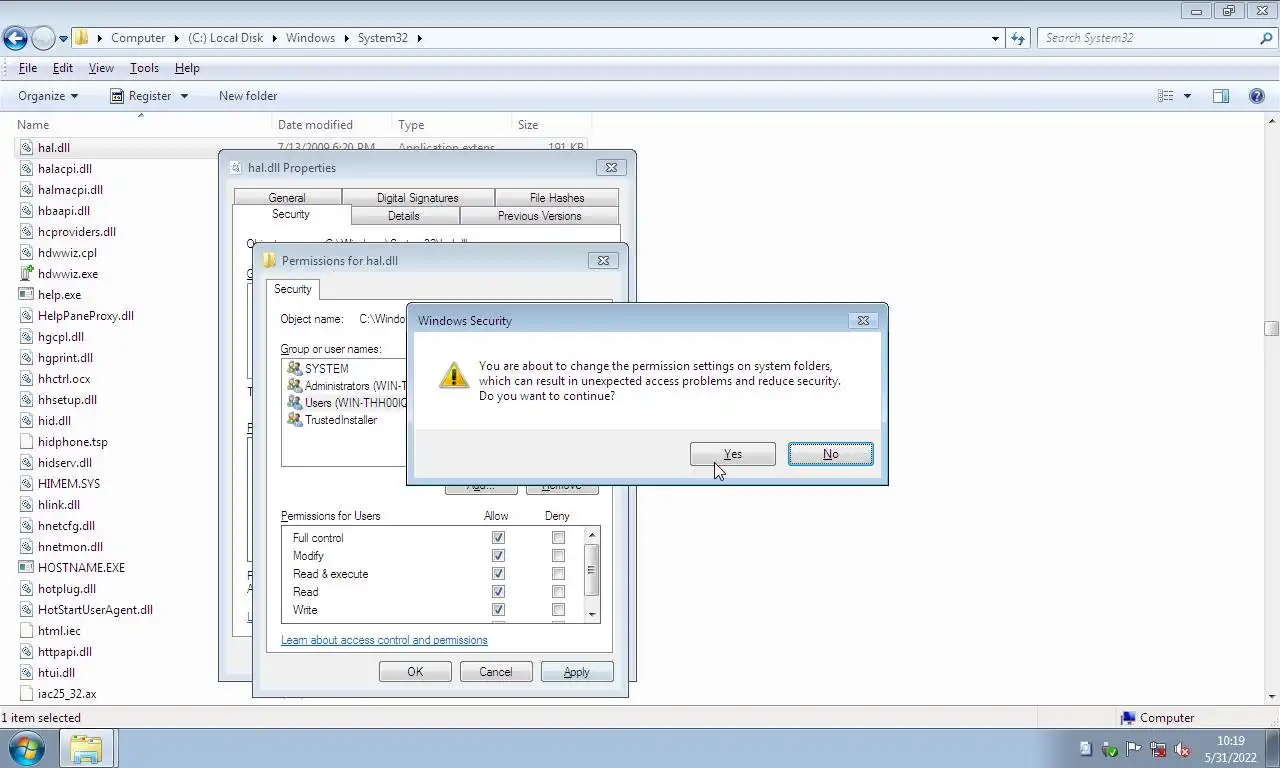Screen dimensions: 1280x768
Task: Select HotStartUserAgent.dll file name
Action: point(95,610)
